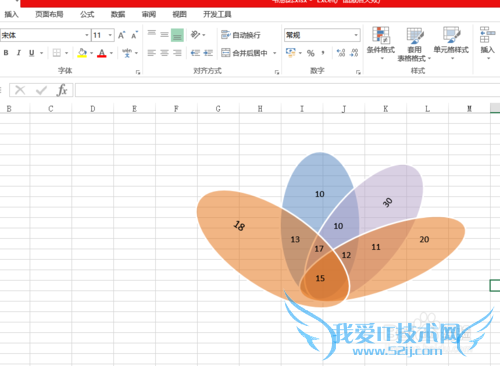This screenshot has height=366, width=500.
Task: Open 对齐方式 group dialog launcher
Action: (x=277, y=72)
